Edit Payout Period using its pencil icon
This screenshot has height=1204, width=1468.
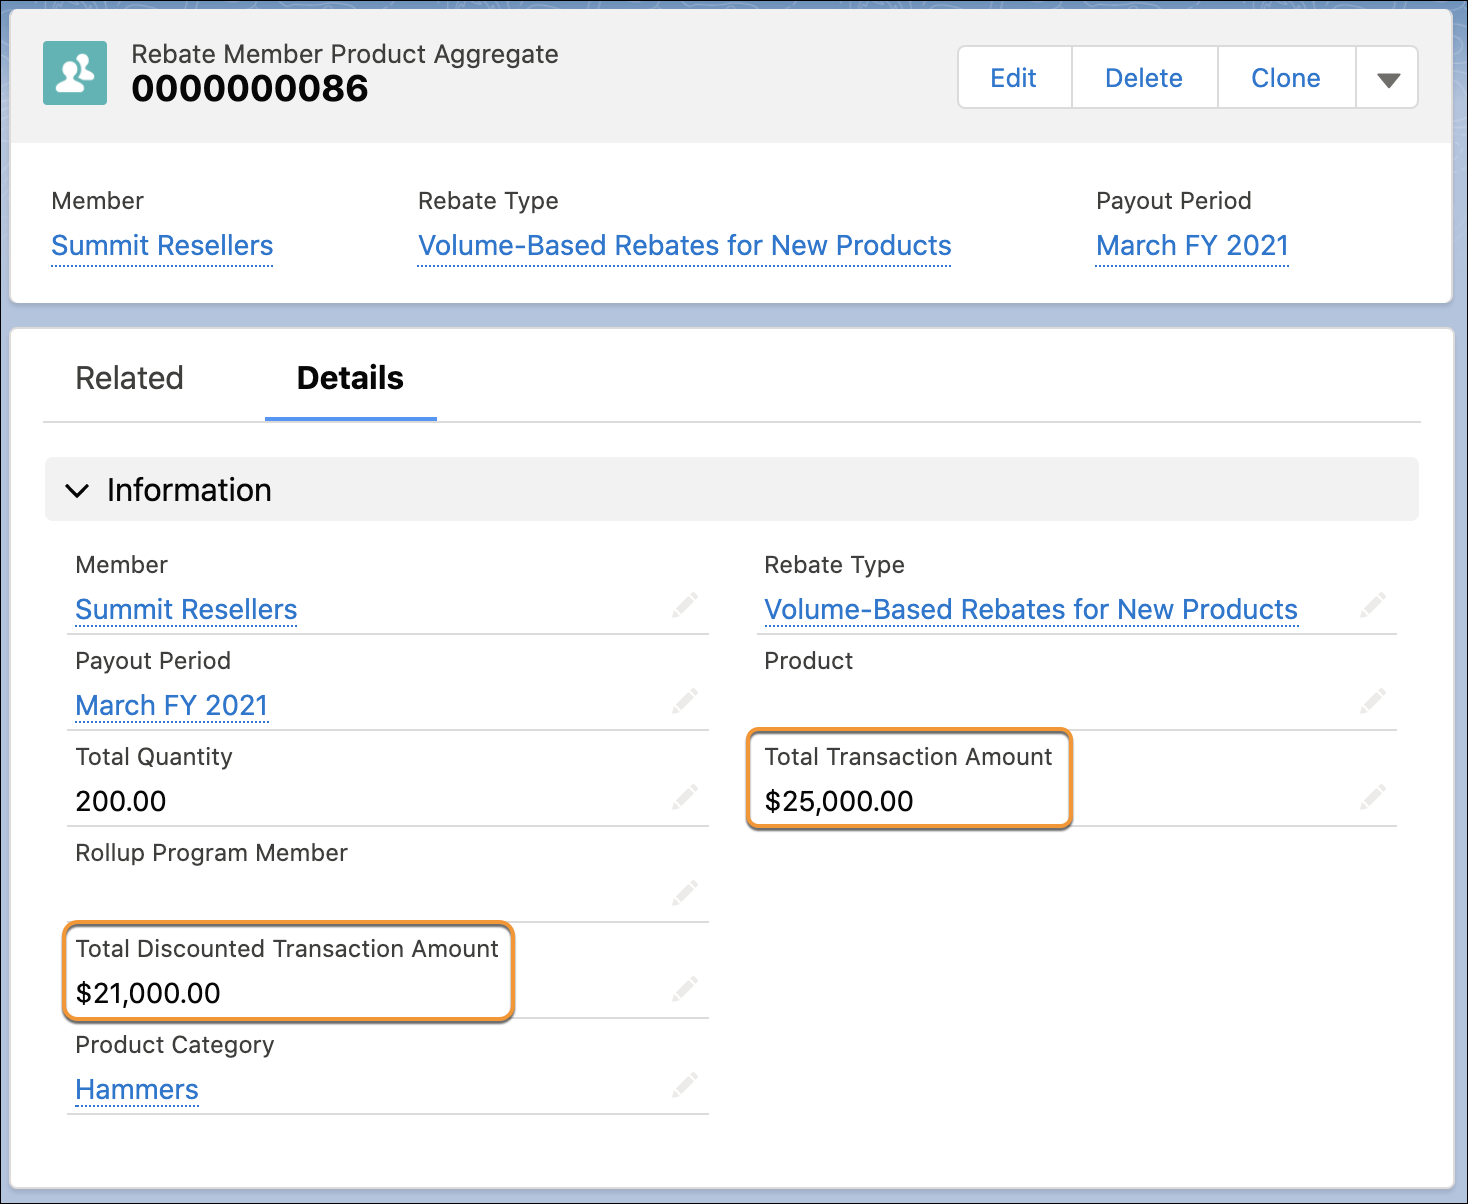click(685, 700)
